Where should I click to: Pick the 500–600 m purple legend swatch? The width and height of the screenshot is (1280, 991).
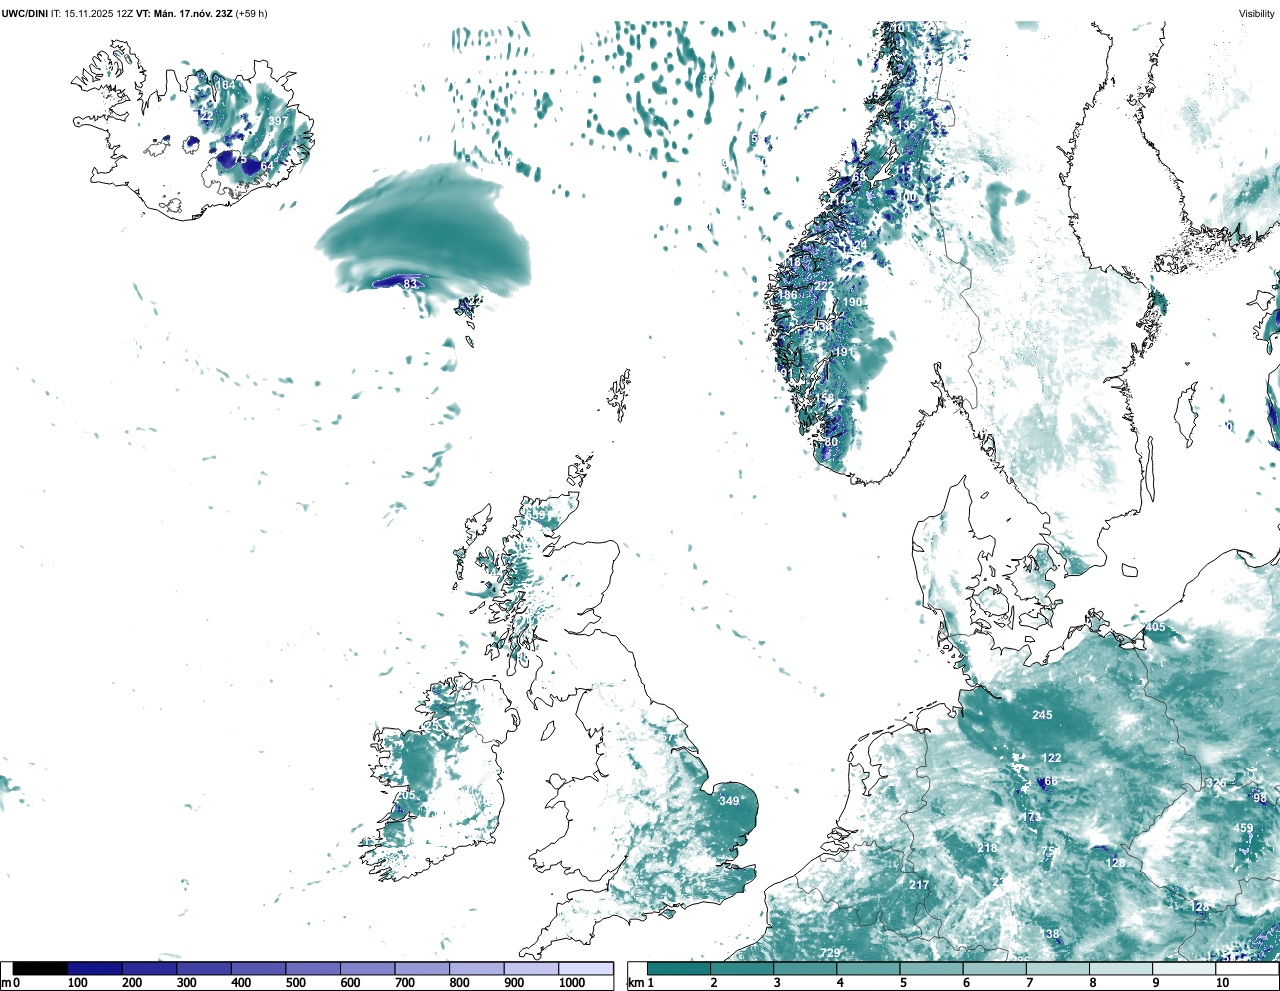pos(313,968)
